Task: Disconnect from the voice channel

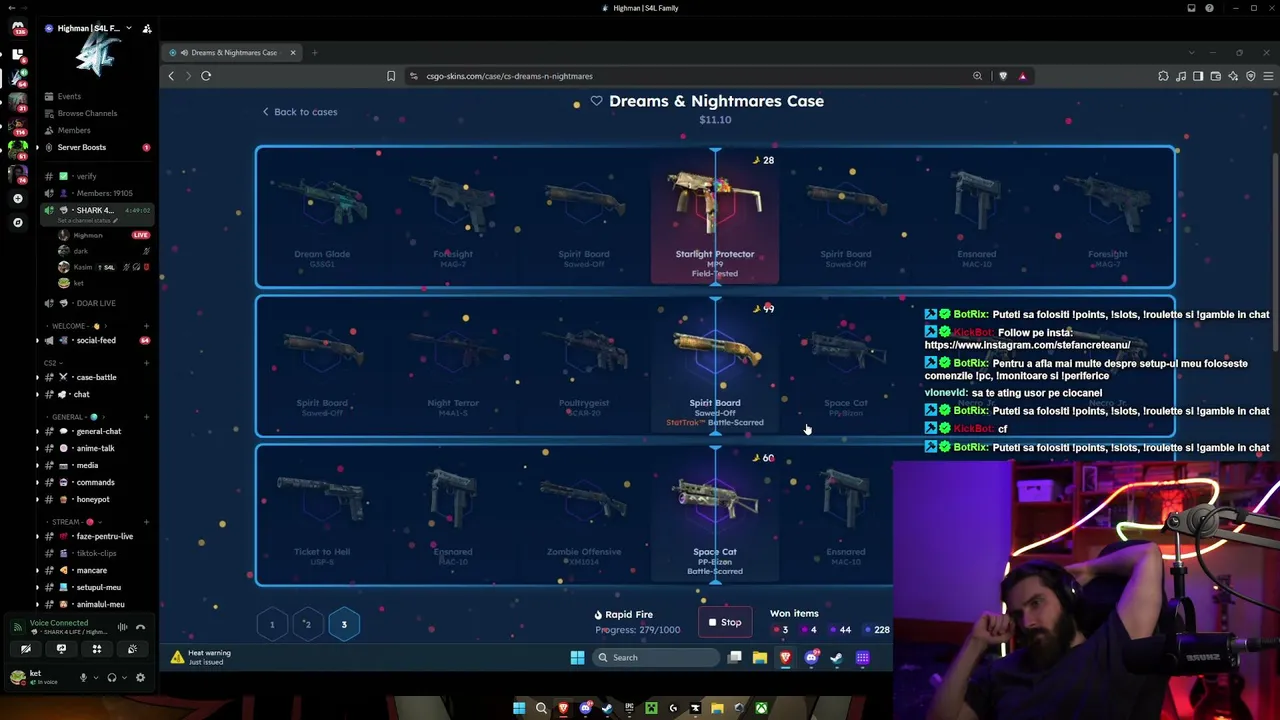Action: (140, 627)
